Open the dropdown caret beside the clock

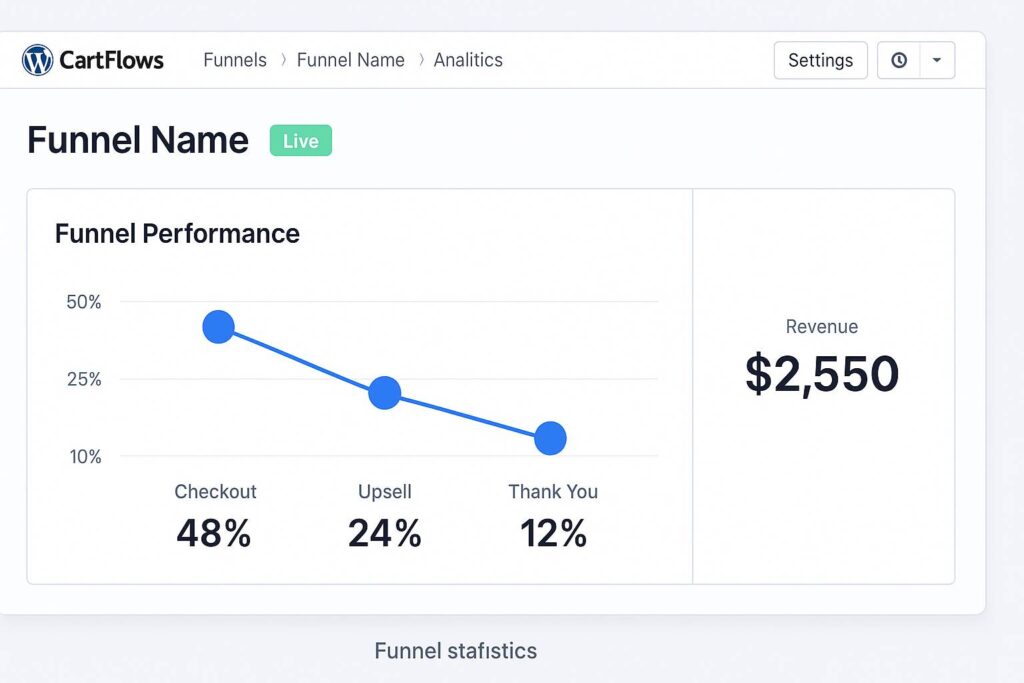click(936, 60)
